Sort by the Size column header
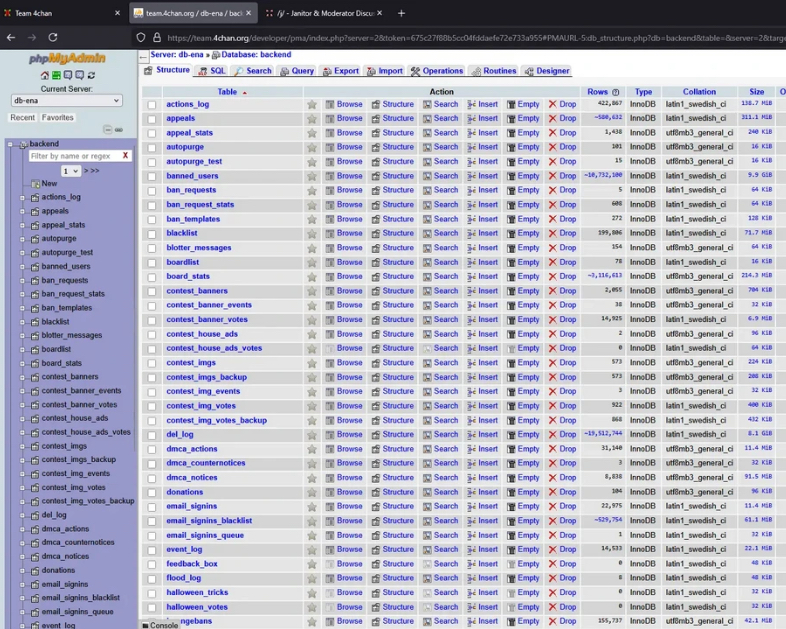 (756, 92)
